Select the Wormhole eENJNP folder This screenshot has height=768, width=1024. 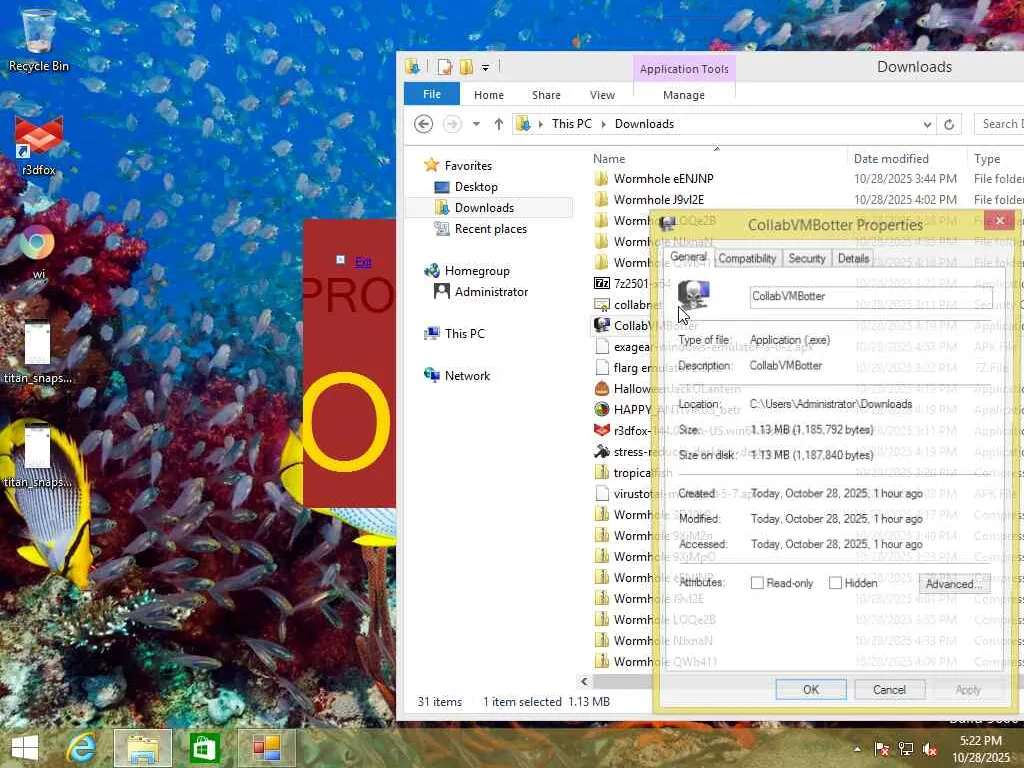click(x=664, y=178)
